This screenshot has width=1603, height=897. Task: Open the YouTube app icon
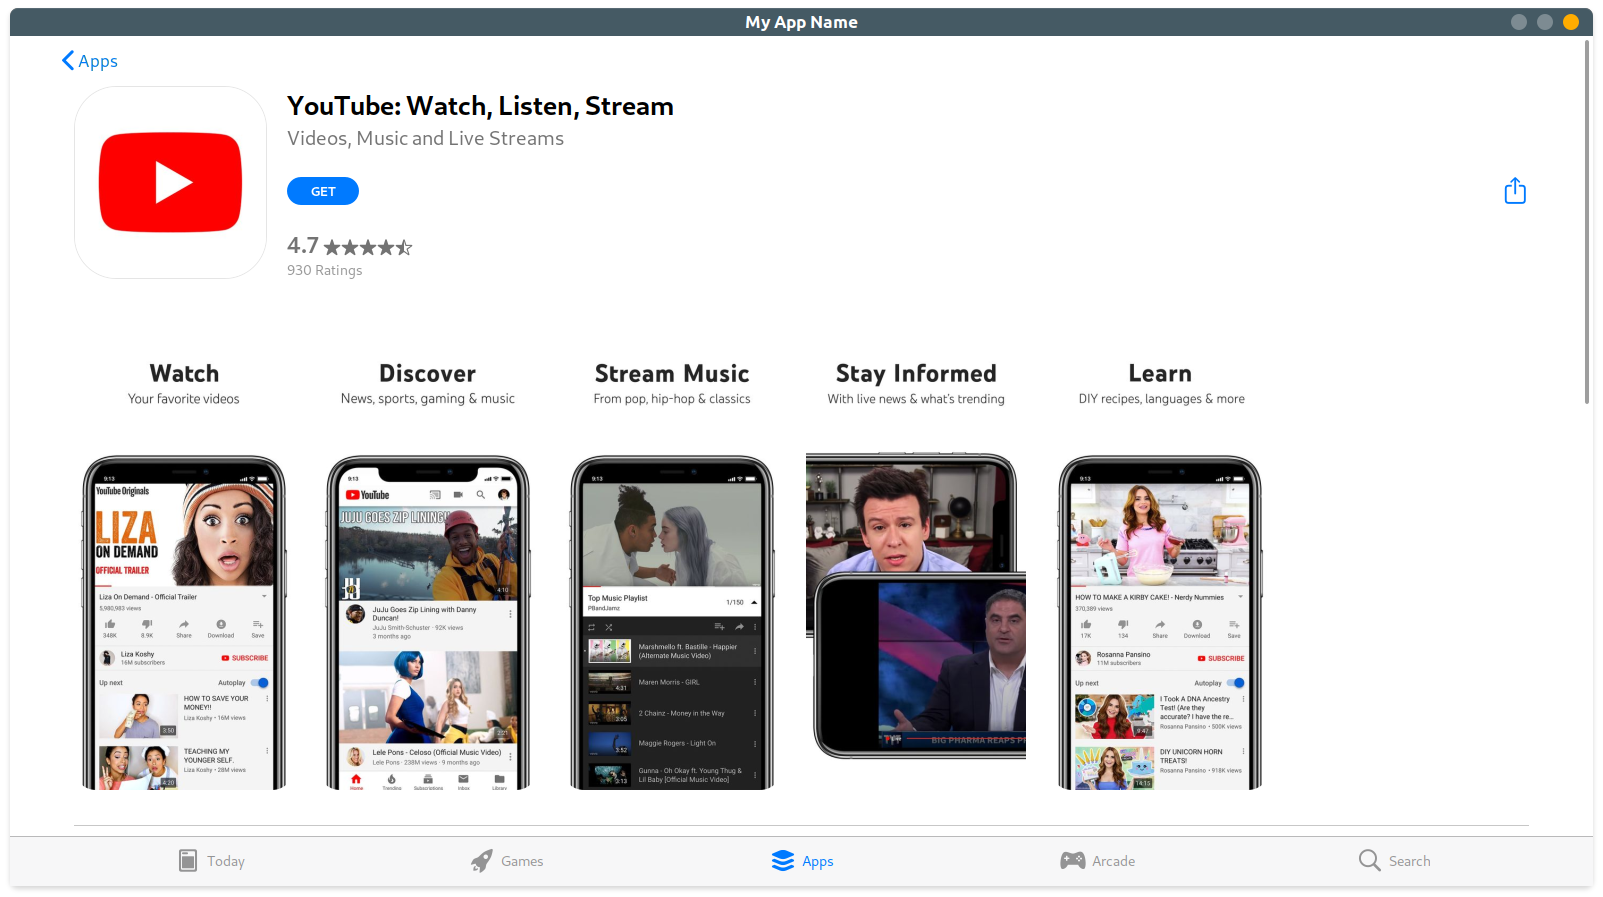click(170, 182)
